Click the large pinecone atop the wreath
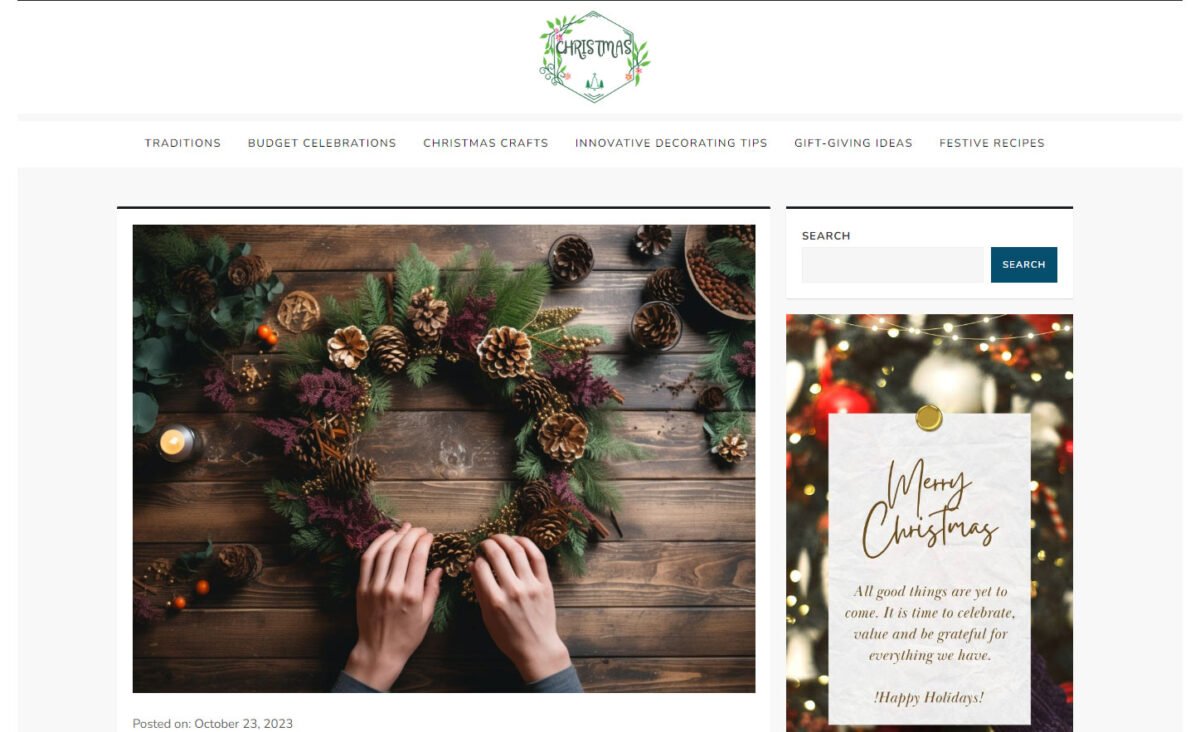This screenshot has width=1200, height=732. coord(503,352)
